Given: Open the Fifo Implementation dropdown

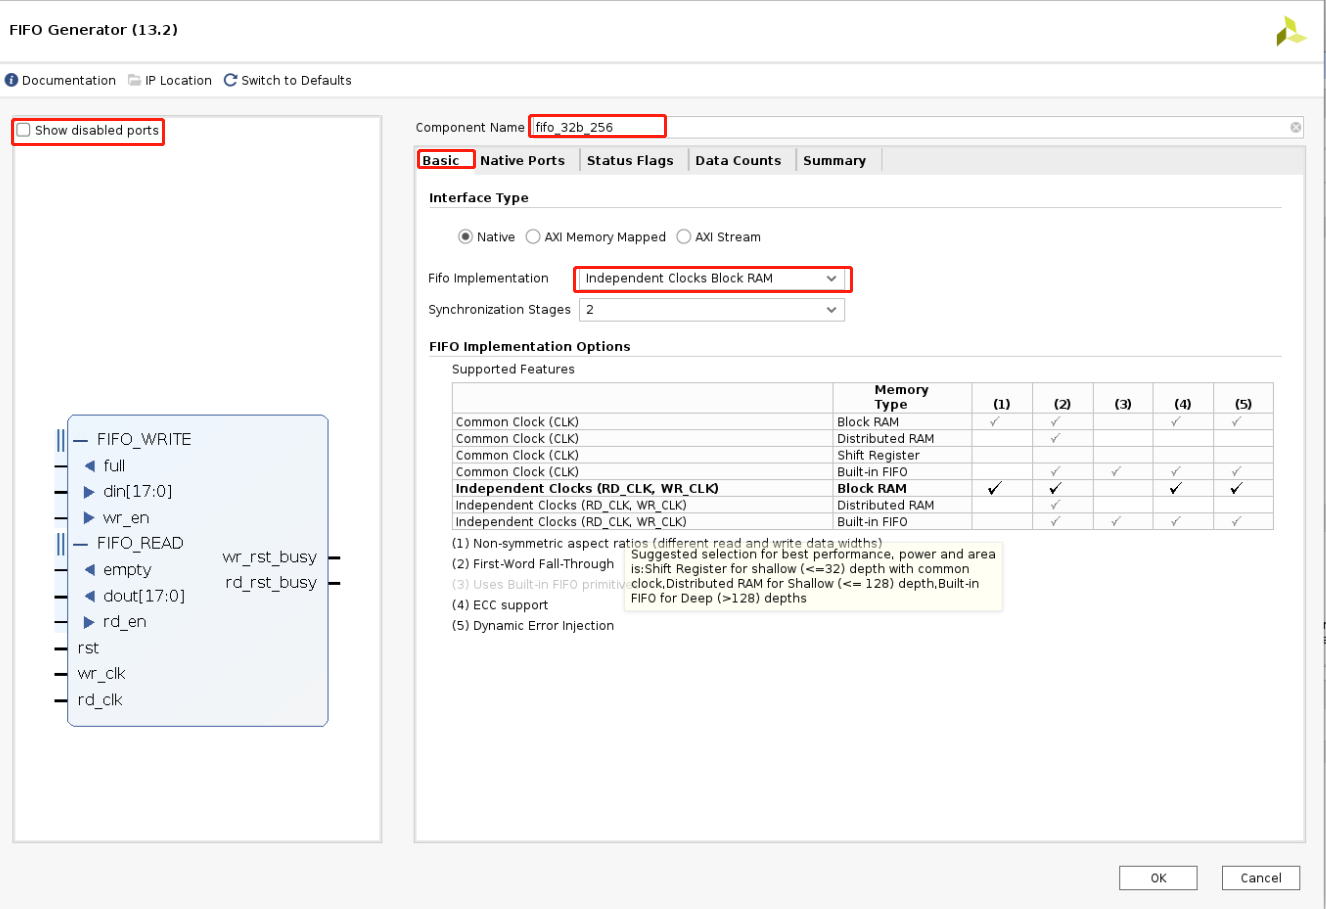Looking at the screenshot, I should click(831, 279).
